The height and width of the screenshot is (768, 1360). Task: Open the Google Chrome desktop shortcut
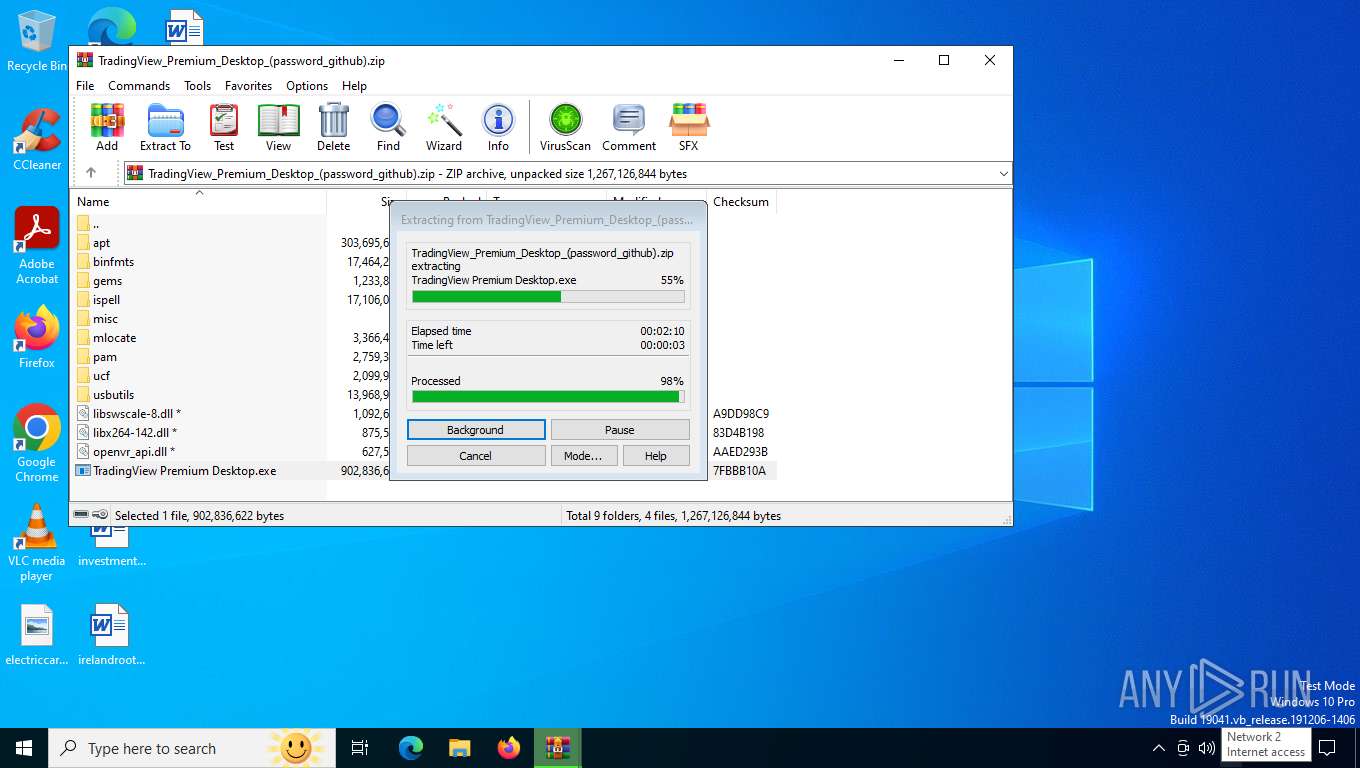(37, 444)
